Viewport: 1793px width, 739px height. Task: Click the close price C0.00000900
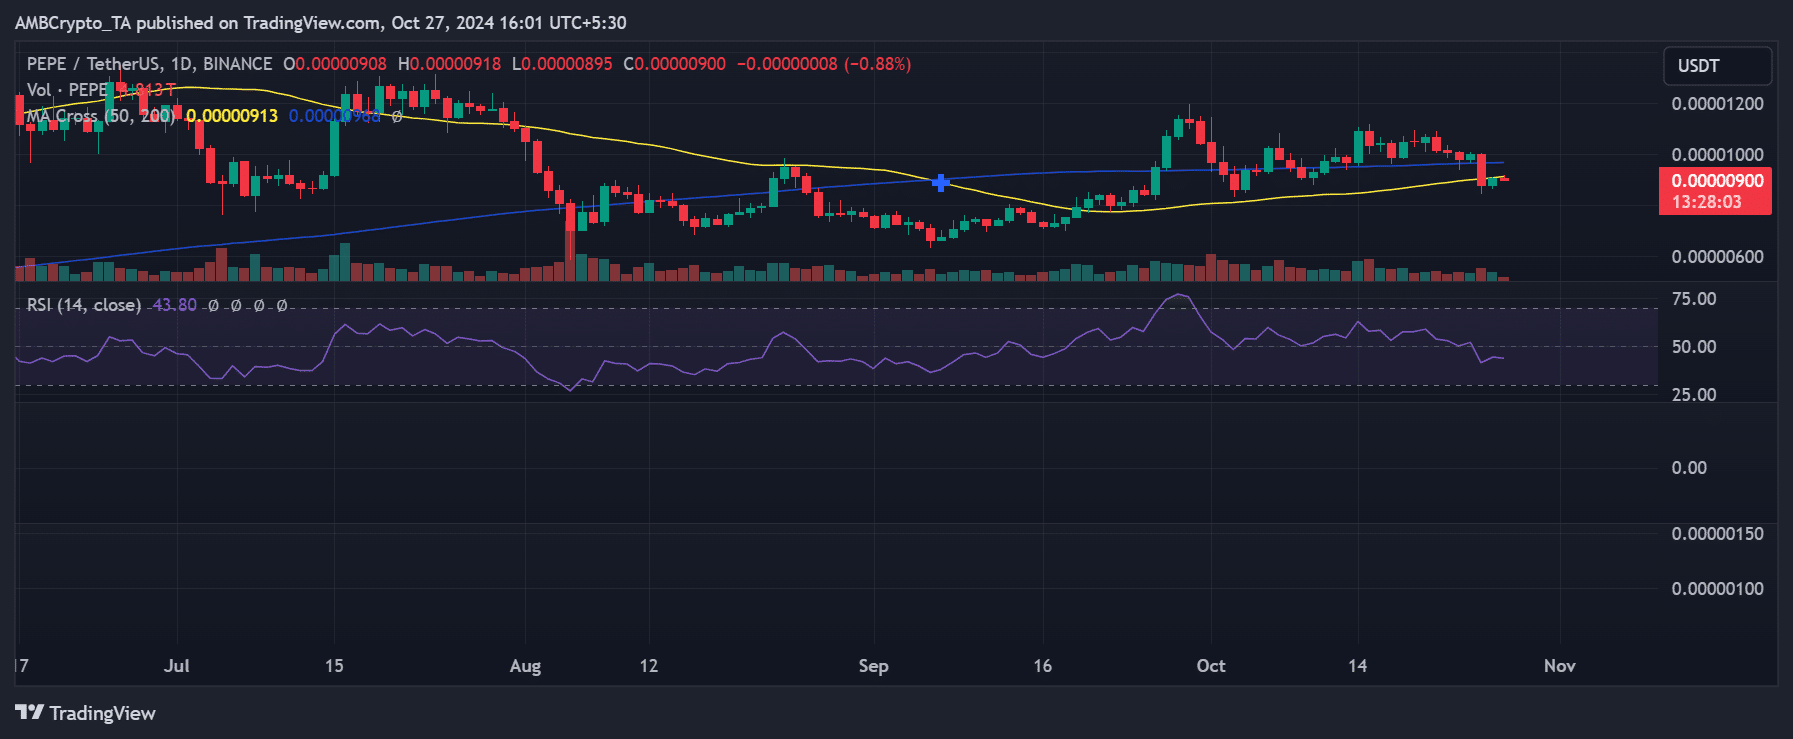point(675,64)
